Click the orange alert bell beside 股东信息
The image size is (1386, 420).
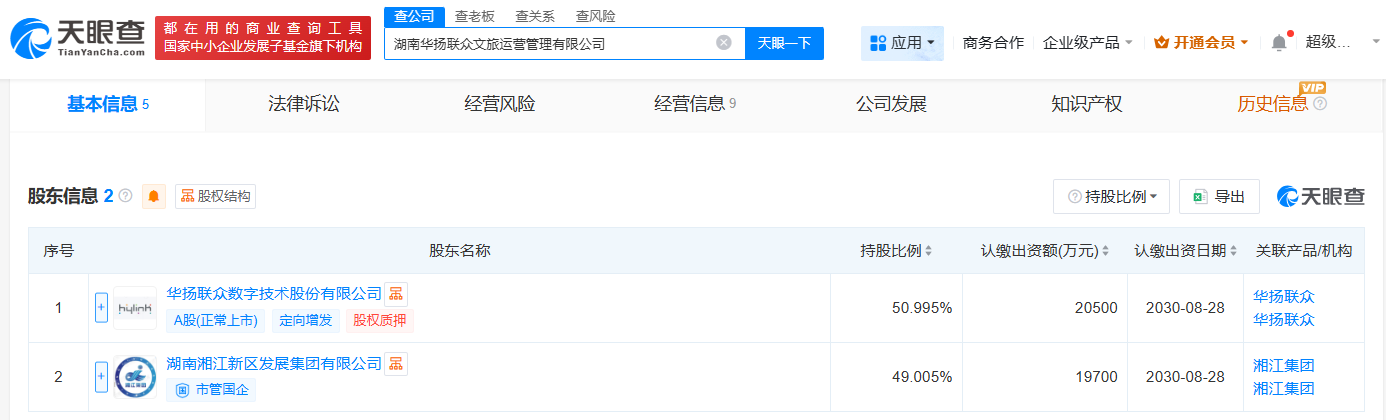pos(154,196)
